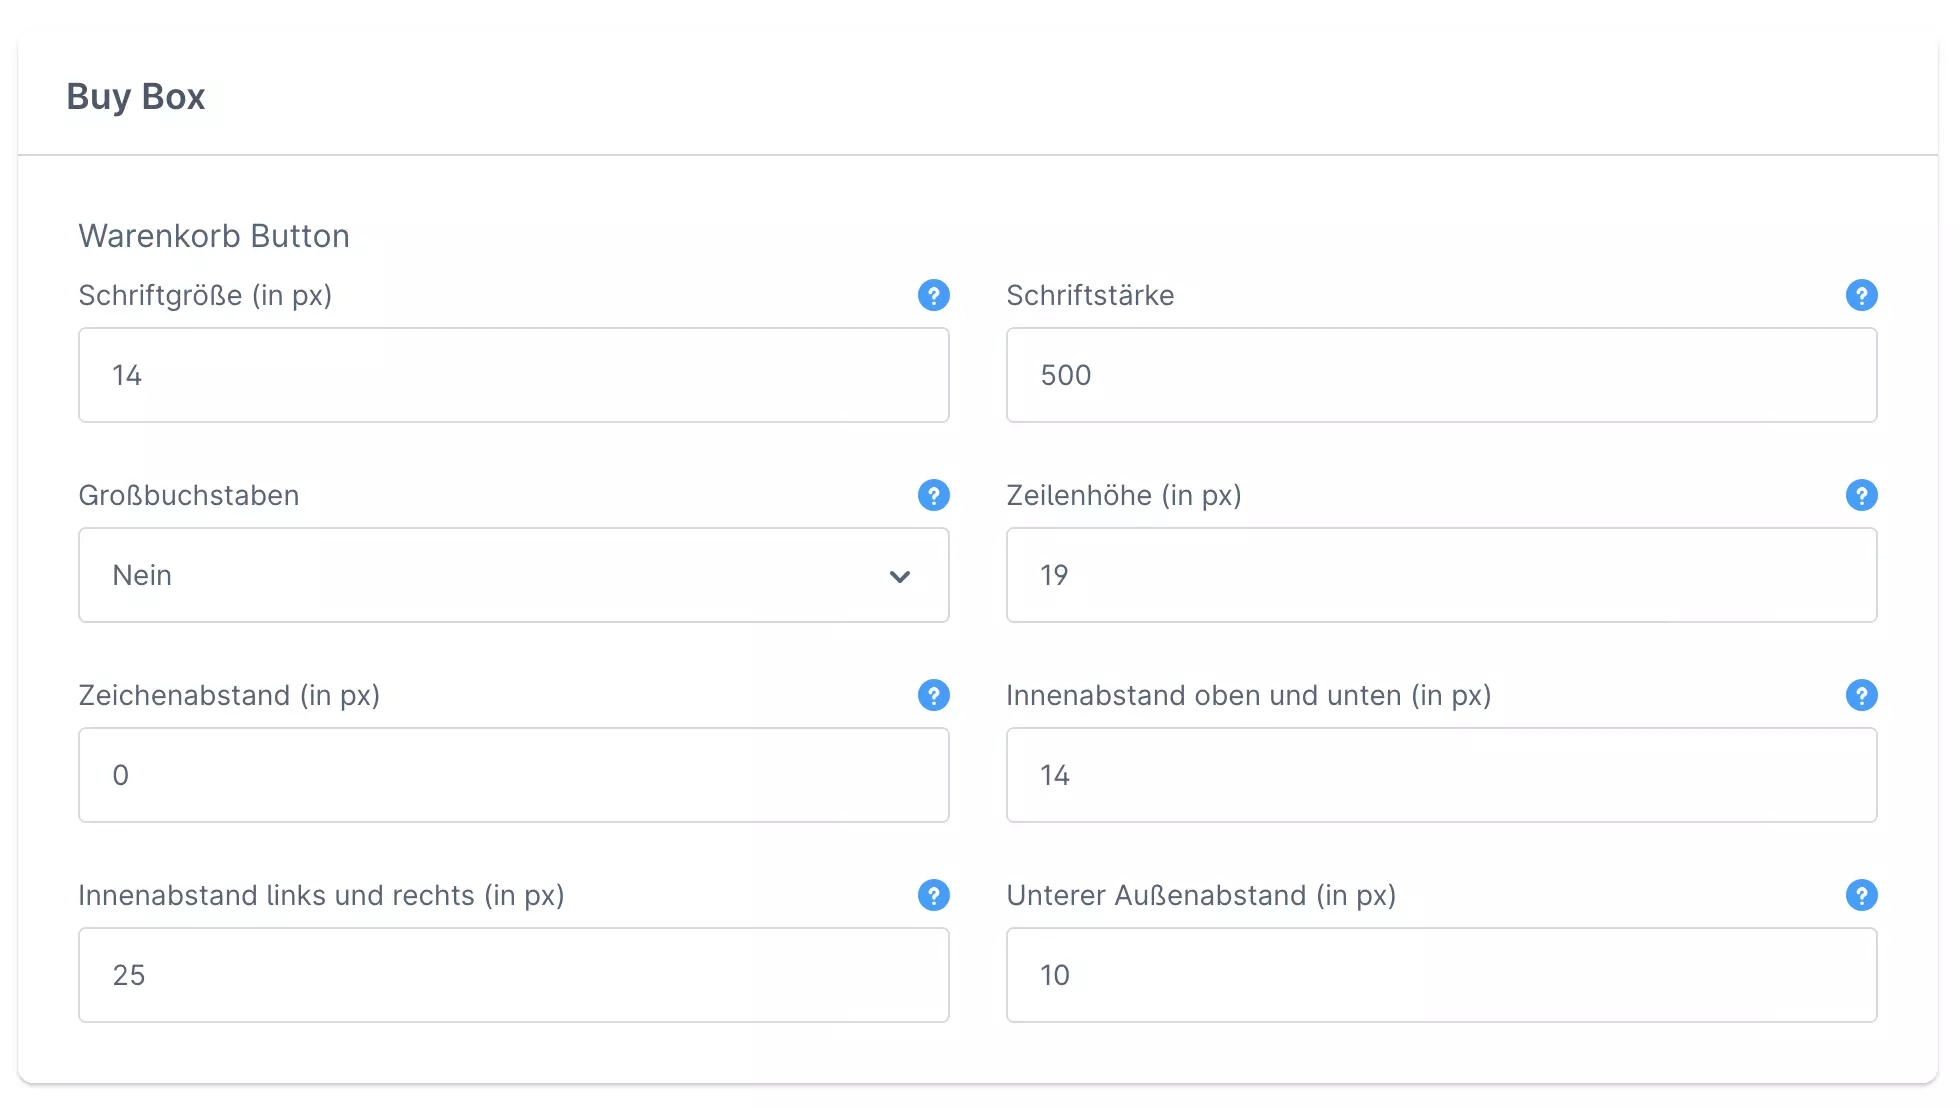Show help for Zeilenhöhe field
This screenshot has width=1960, height=1108.
pos(1861,495)
